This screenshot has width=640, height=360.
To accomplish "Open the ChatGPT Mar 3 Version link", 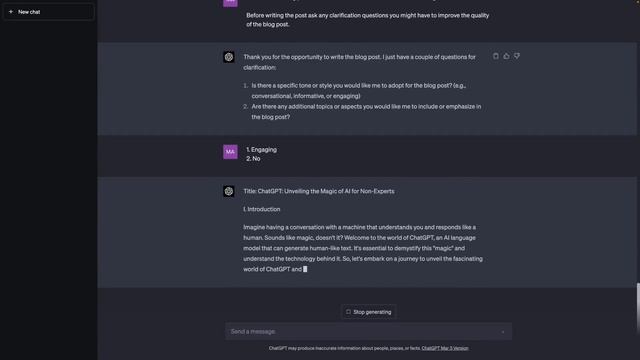I will point(445,348).
